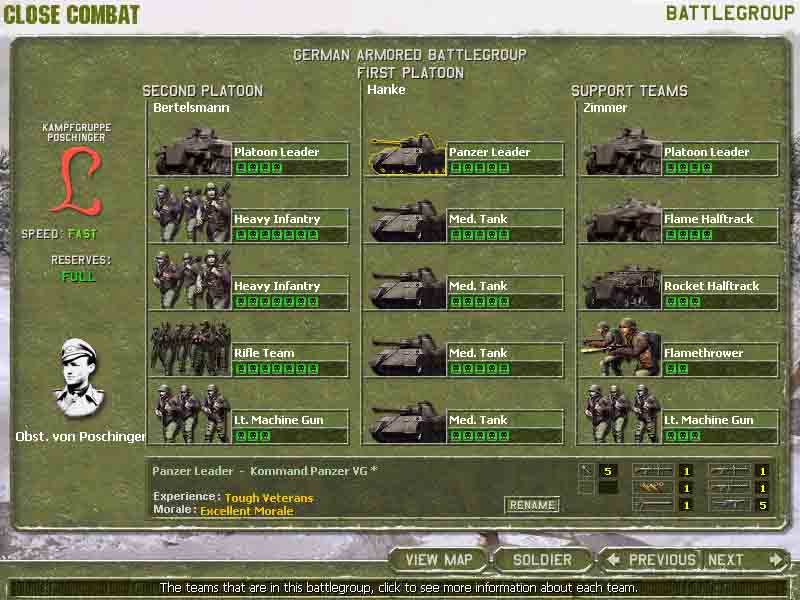
Task: Click the leader name 'Zimmer'
Action: tap(605, 108)
